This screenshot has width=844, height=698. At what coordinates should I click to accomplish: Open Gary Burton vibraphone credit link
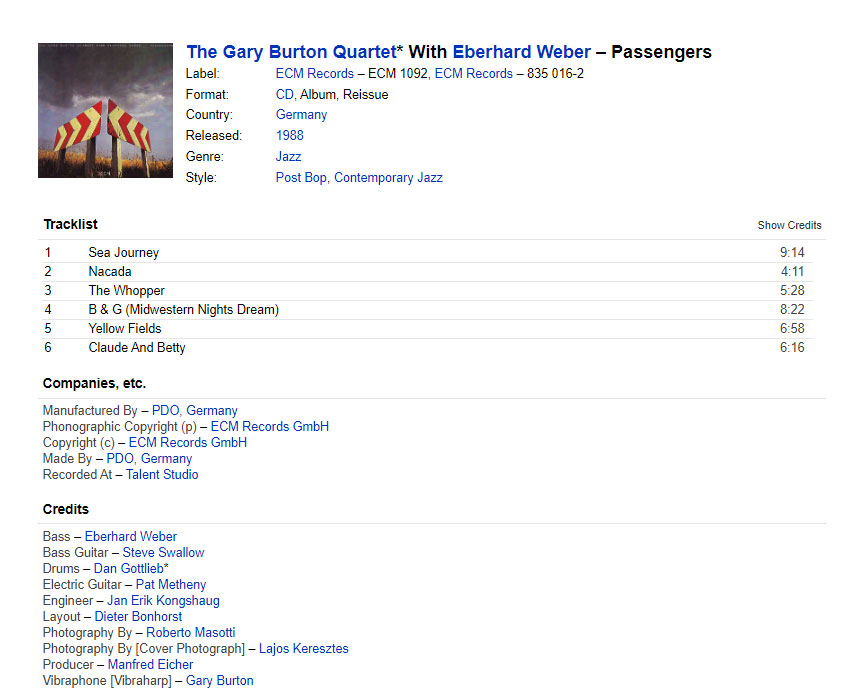pos(219,681)
